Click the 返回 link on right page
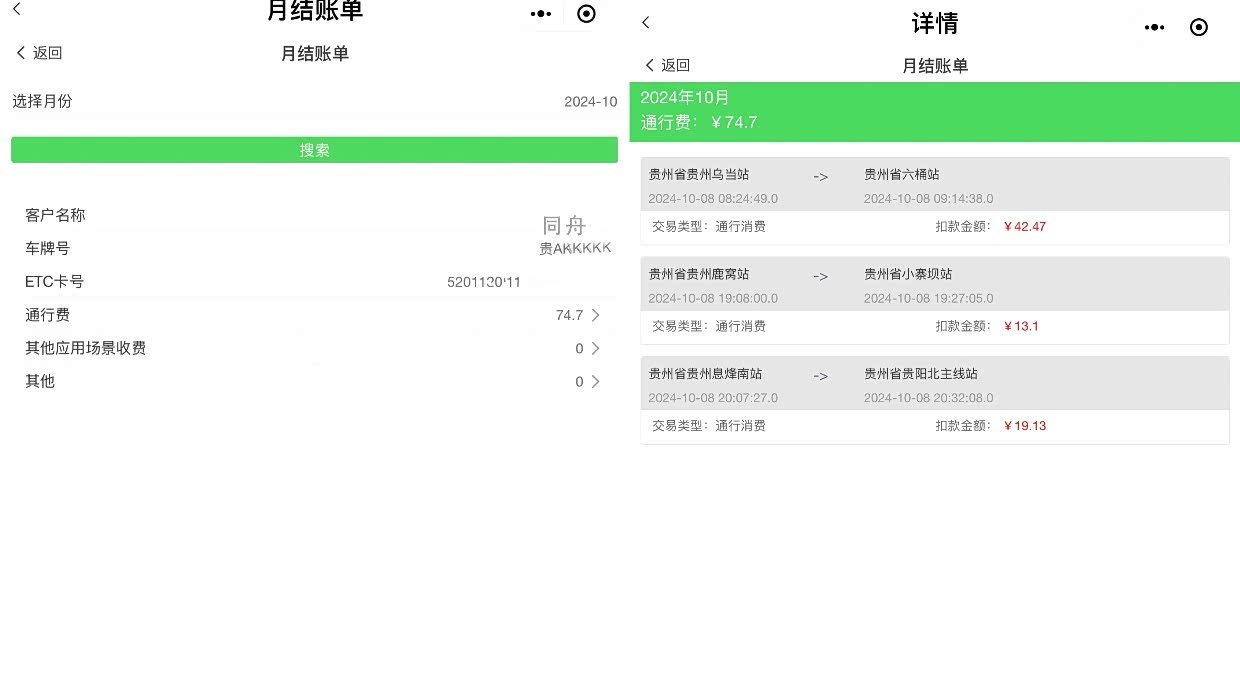 click(x=668, y=66)
